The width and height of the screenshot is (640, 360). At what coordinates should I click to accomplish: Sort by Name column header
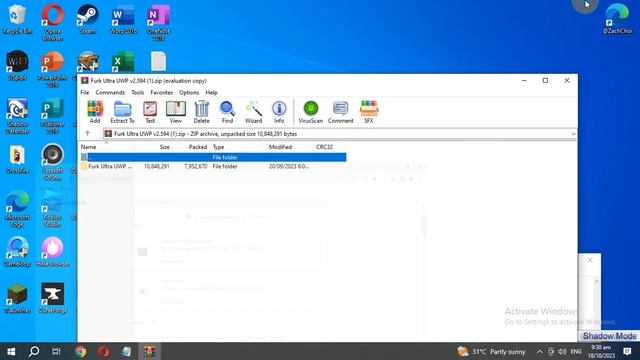tap(88, 147)
